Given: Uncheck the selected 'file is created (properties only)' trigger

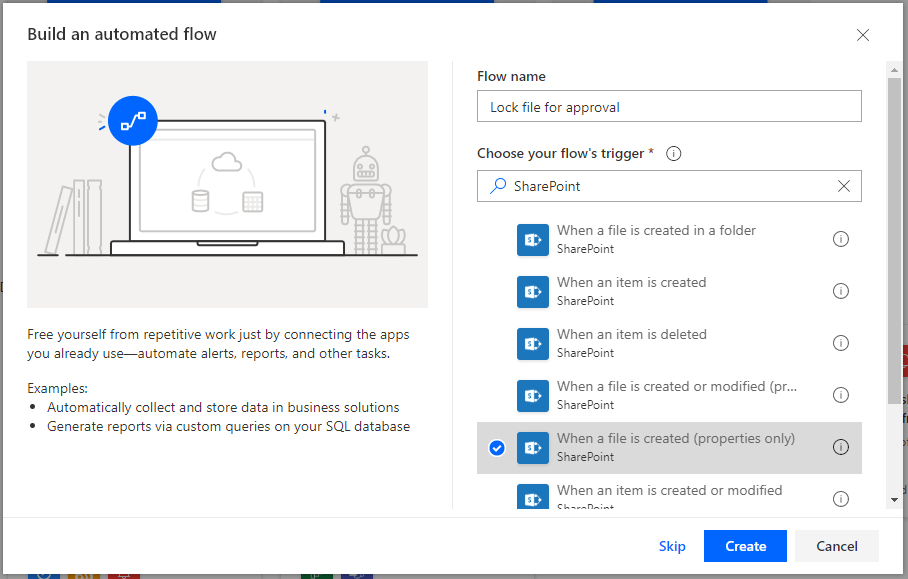Looking at the screenshot, I should pos(497,448).
